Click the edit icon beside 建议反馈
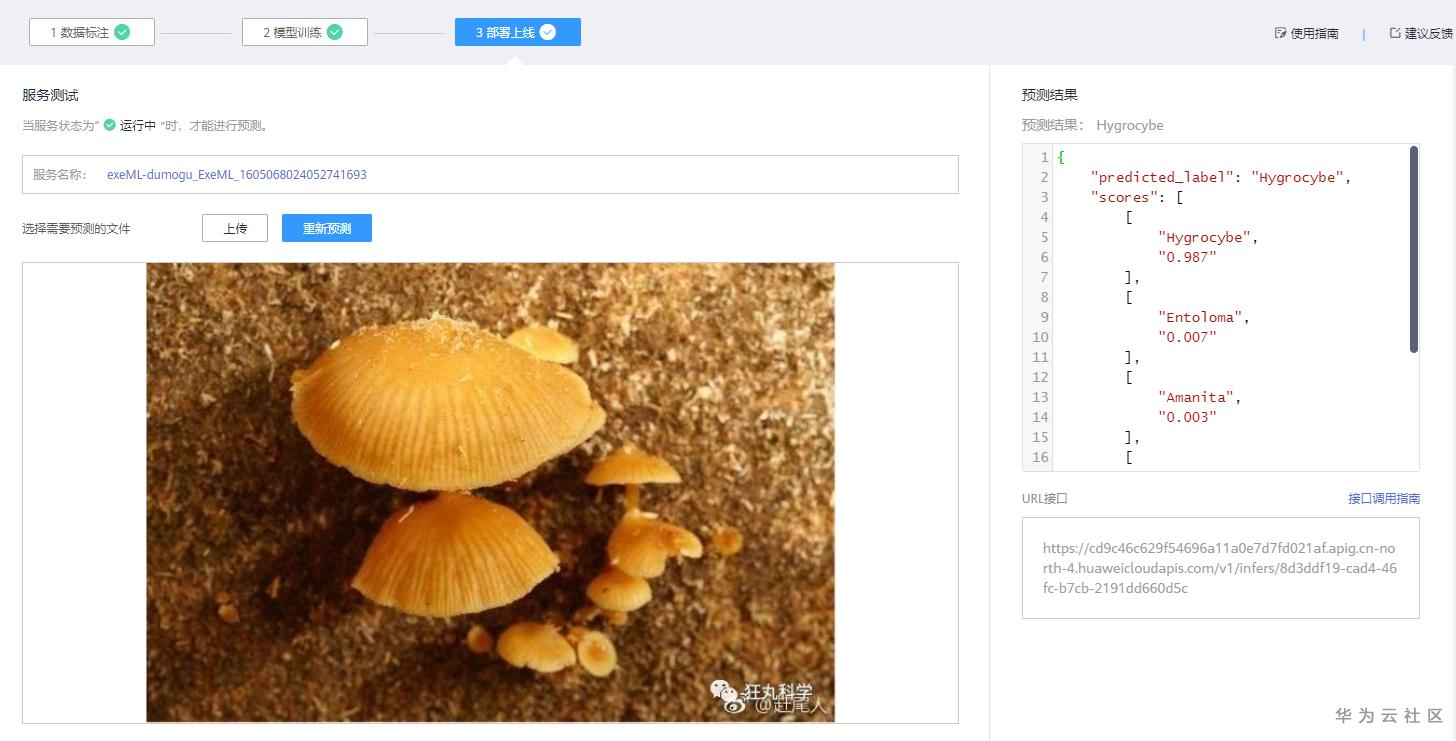Image resolution: width=1456 pixels, height=741 pixels. click(x=1395, y=32)
